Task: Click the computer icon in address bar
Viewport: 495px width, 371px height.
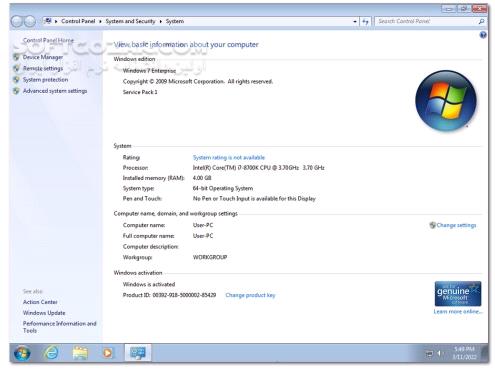Action: (x=48, y=21)
